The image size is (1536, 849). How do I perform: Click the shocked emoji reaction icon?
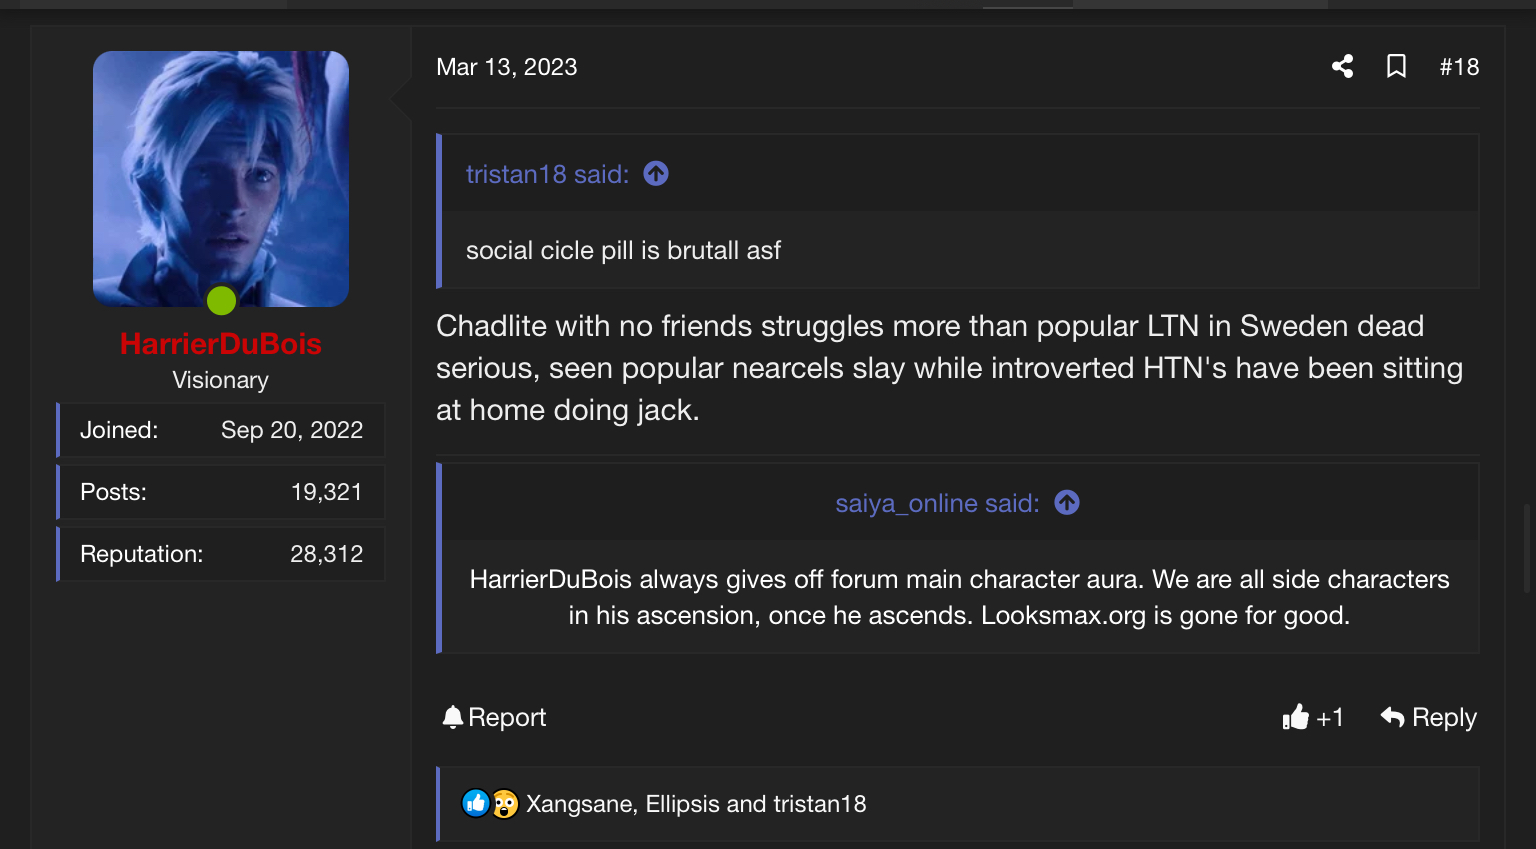click(x=505, y=804)
